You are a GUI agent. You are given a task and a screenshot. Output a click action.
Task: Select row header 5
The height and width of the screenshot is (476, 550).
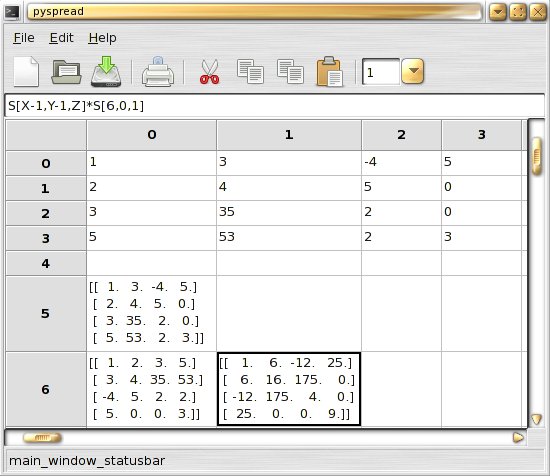click(x=46, y=313)
